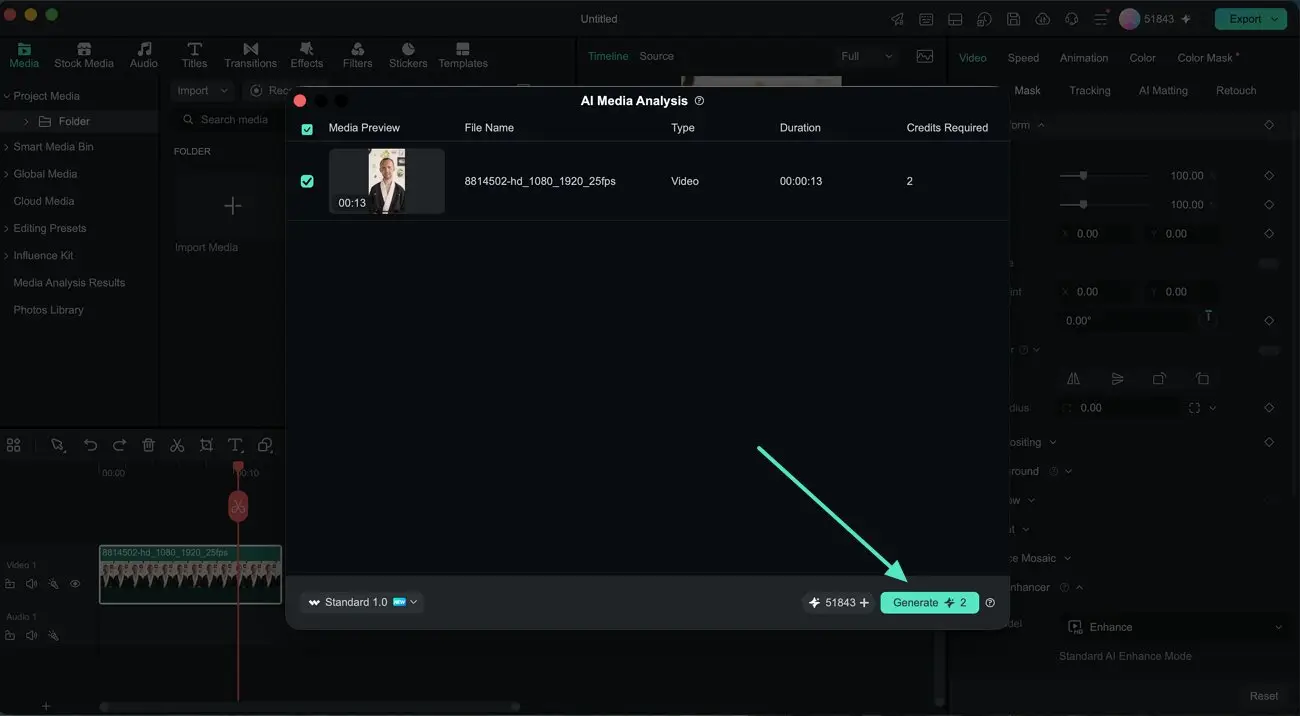
Task: Click the help icon next to Generate
Action: [x=990, y=603]
